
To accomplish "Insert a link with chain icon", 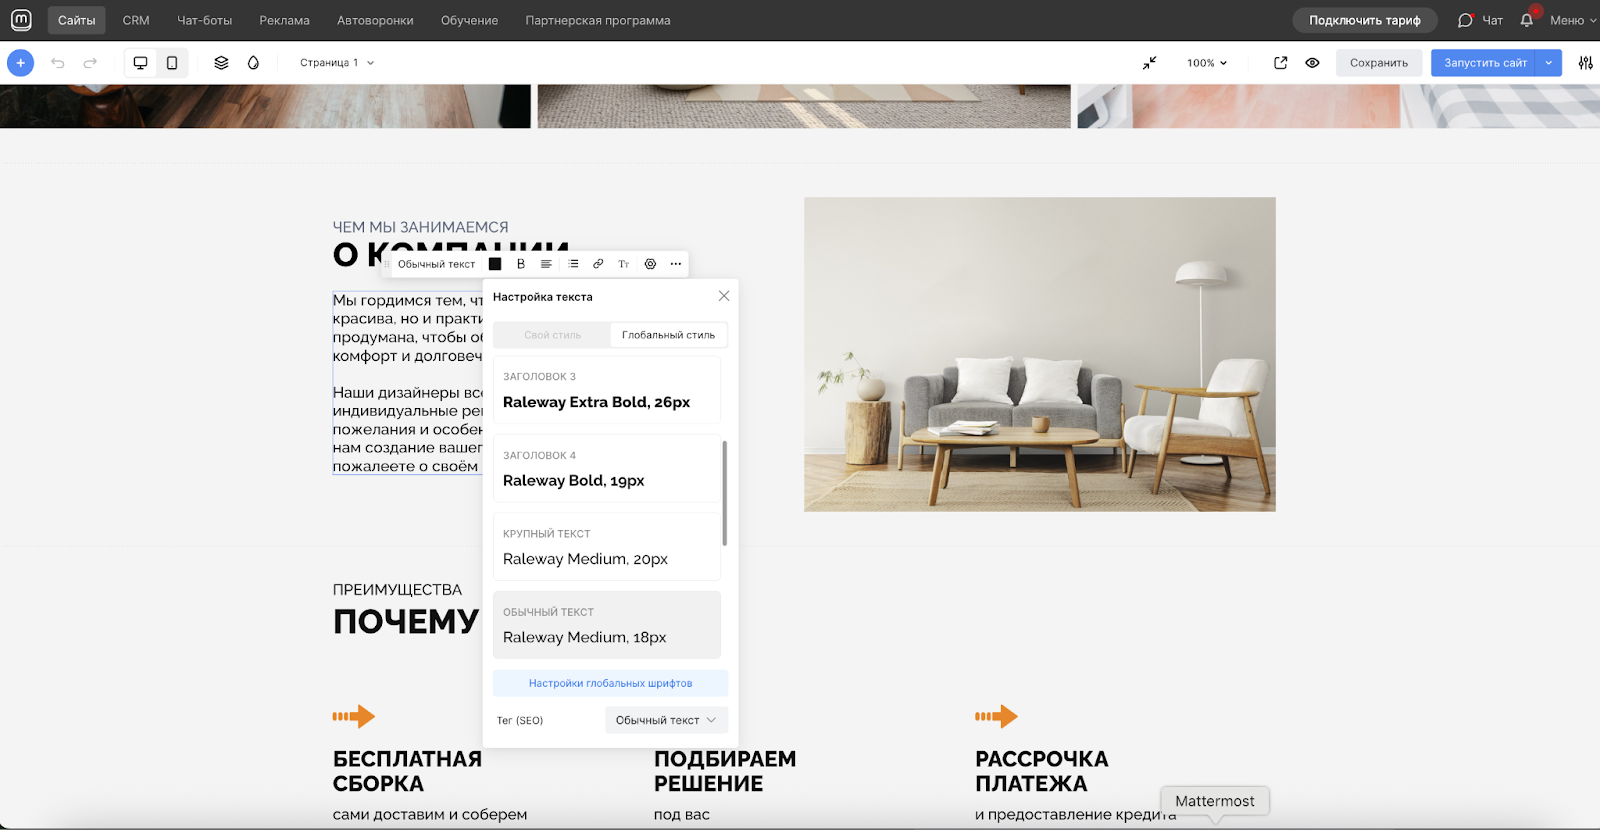I will click(x=598, y=264).
